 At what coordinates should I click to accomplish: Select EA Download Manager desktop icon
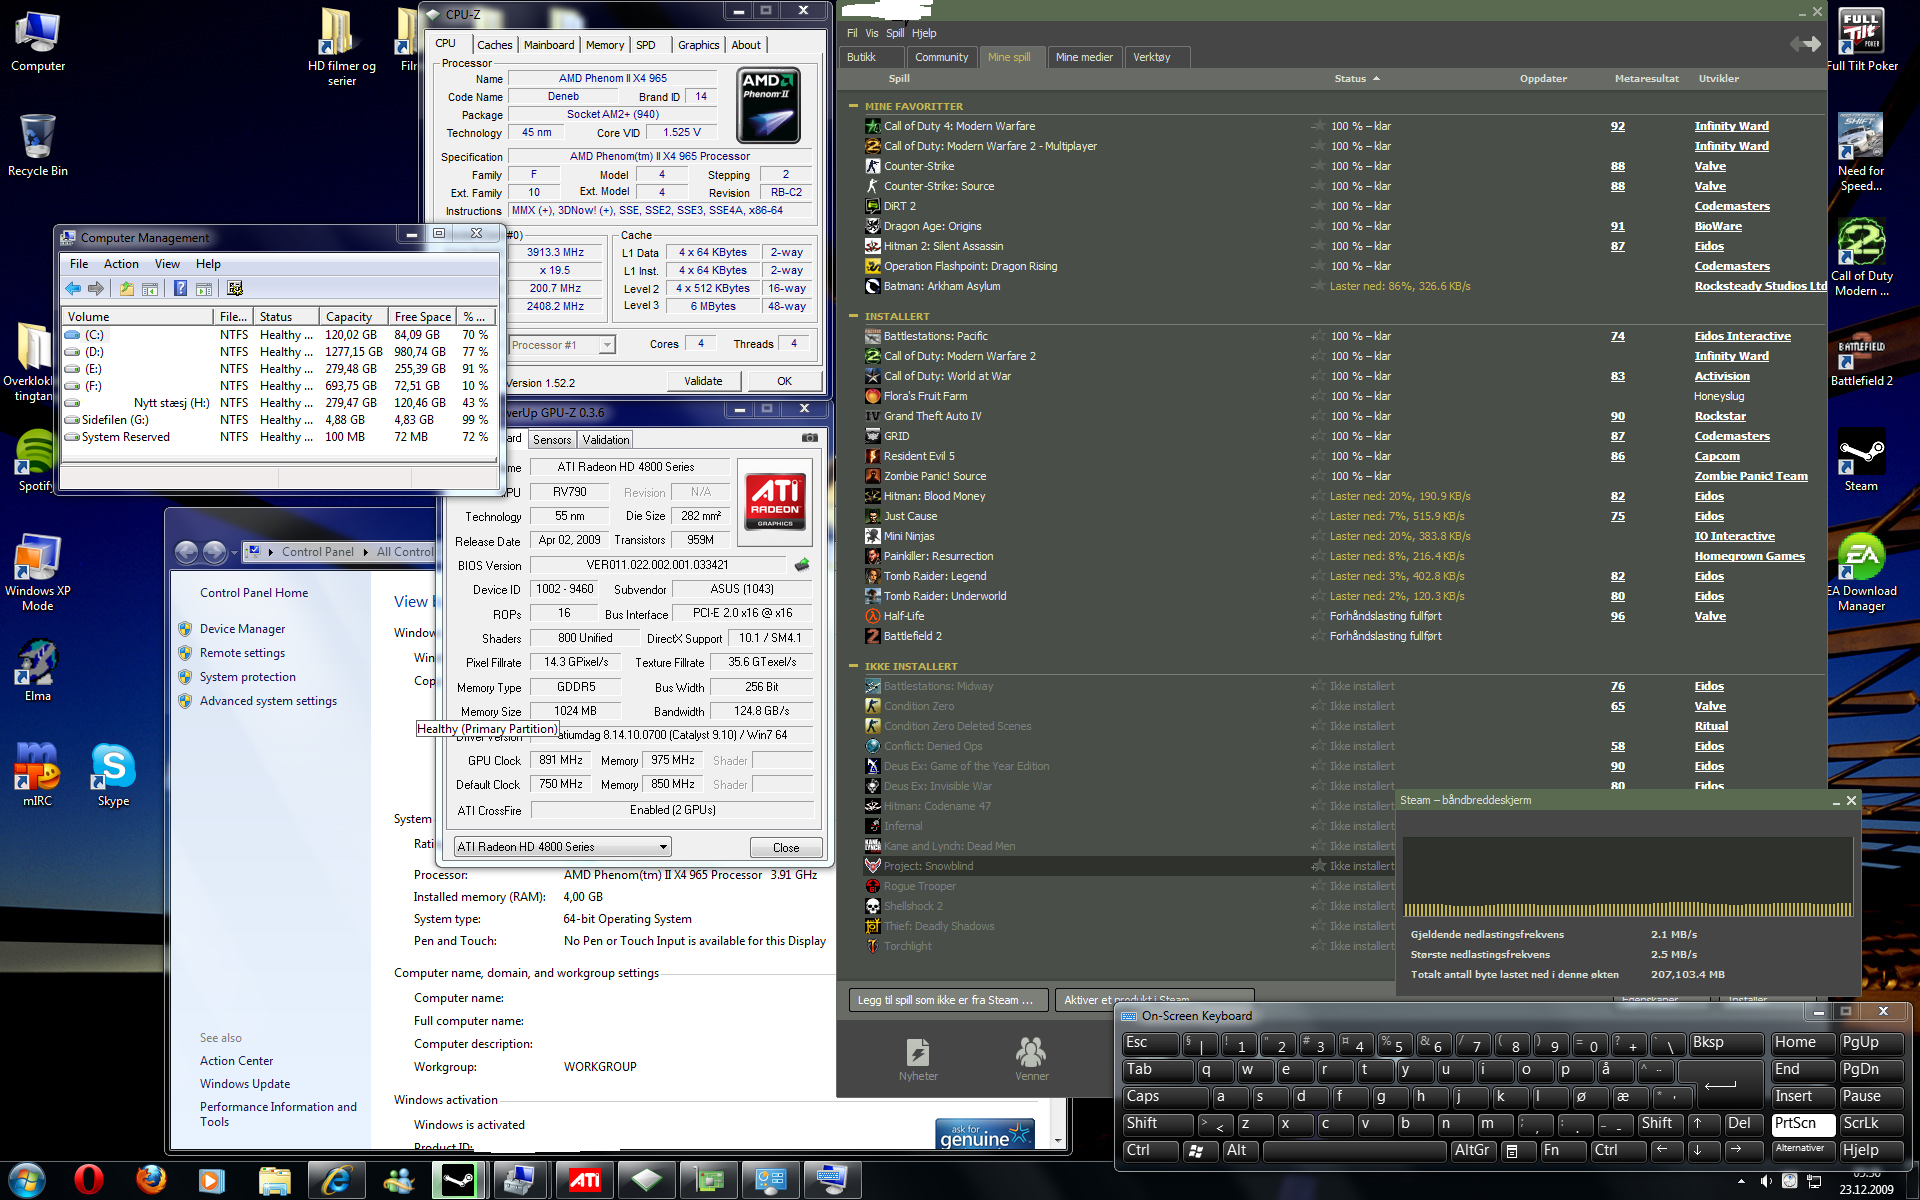(x=1861, y=570)
